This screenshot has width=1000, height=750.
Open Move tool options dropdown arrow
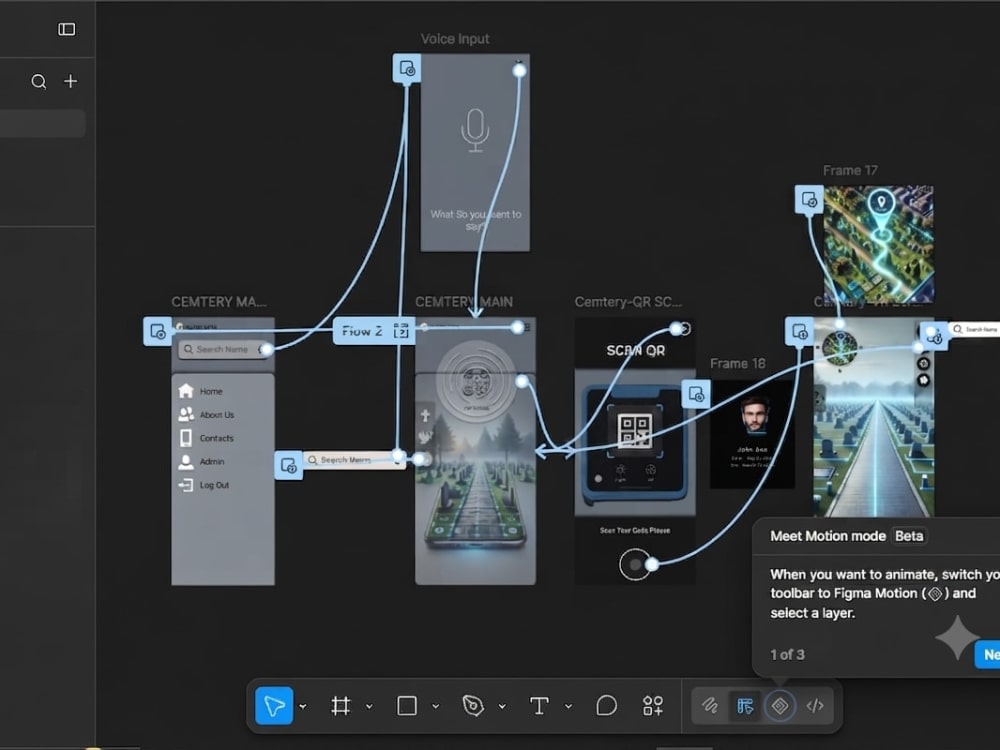pyautogui.click(x=303, y=706)
